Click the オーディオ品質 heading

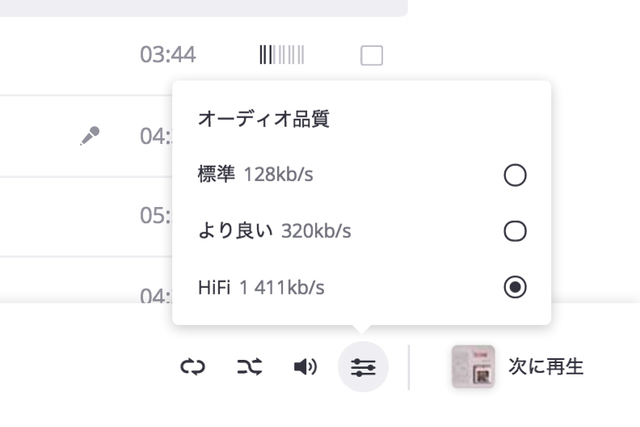coord(264,120)
